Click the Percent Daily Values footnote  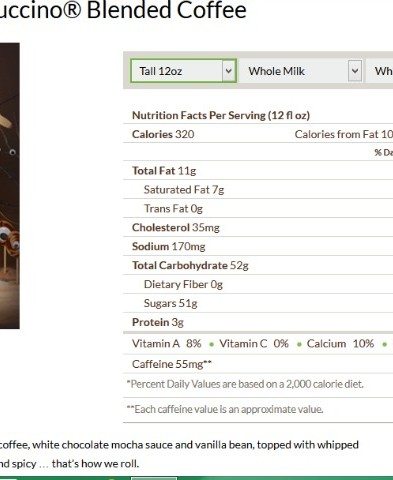pyautogui.click(x=245, y=384)
